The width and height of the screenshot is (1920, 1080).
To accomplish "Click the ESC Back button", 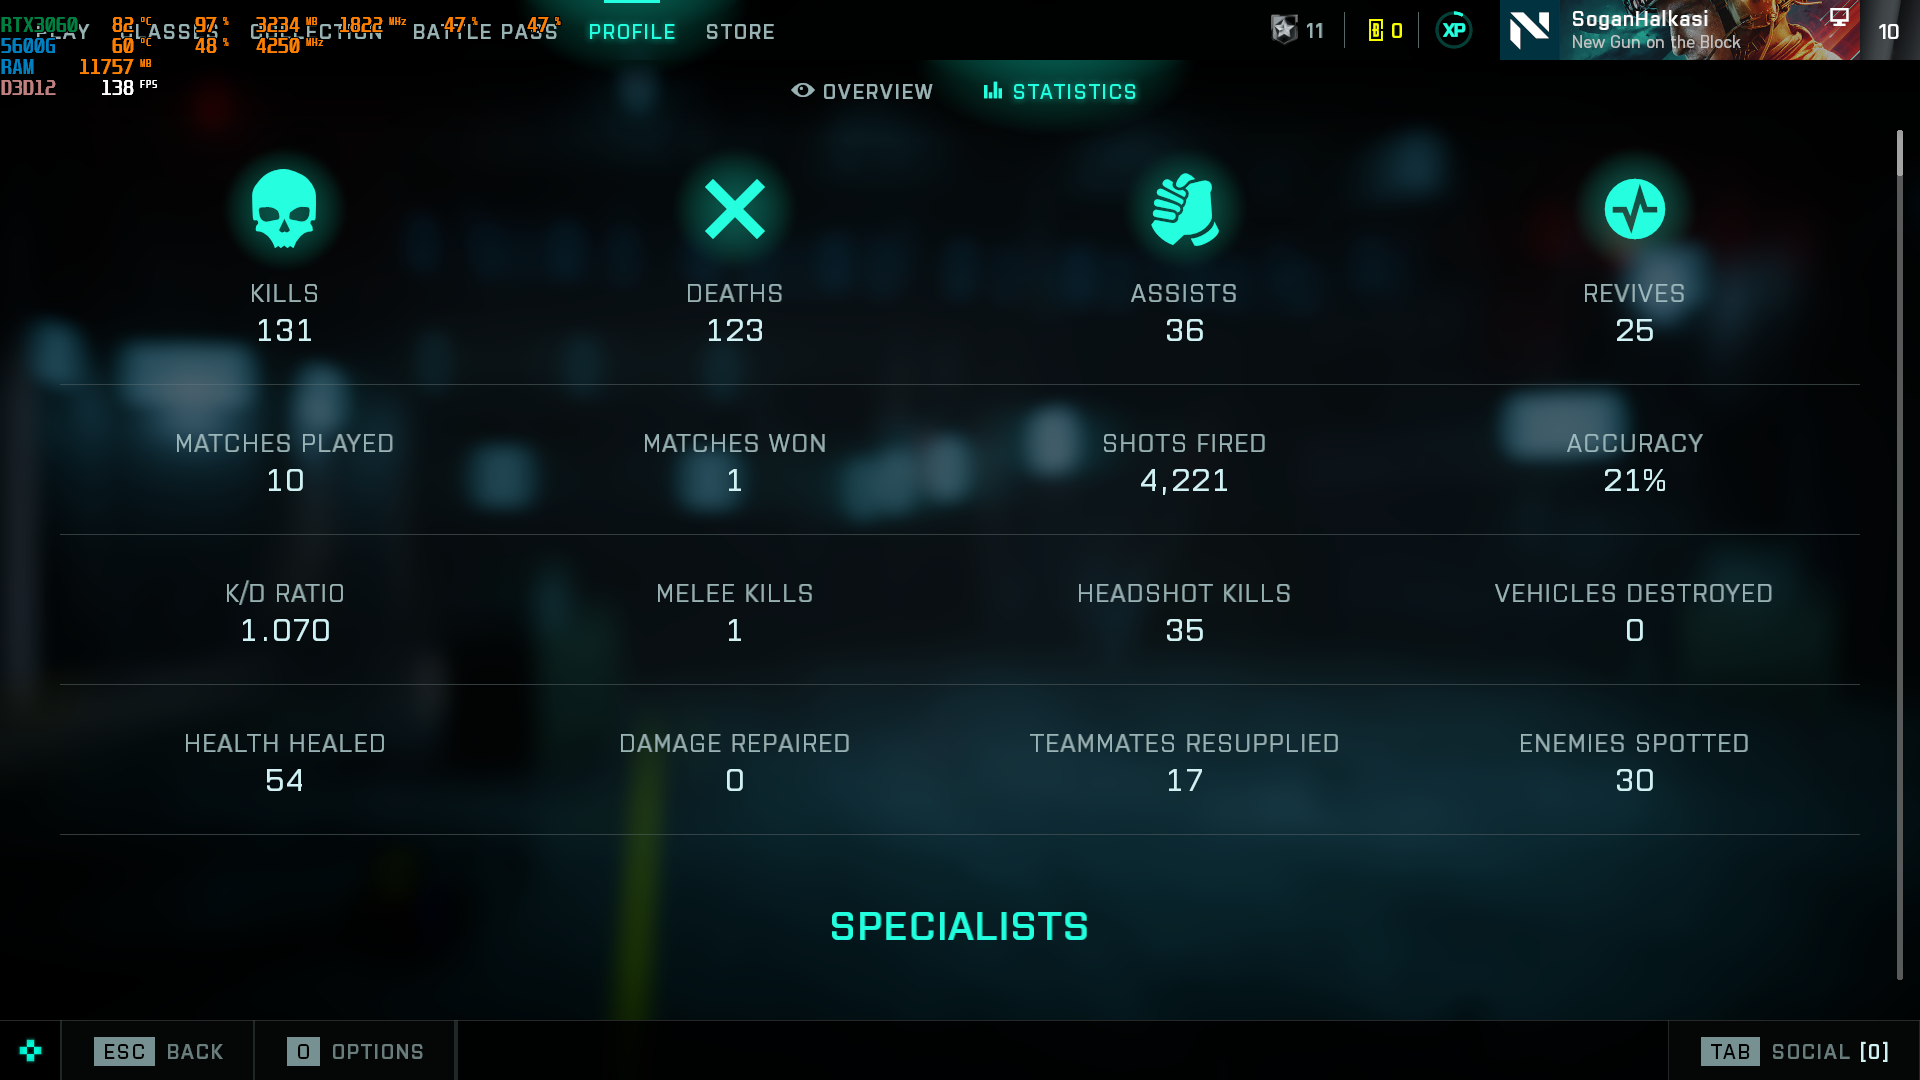I will click(x=159, y=1051).
